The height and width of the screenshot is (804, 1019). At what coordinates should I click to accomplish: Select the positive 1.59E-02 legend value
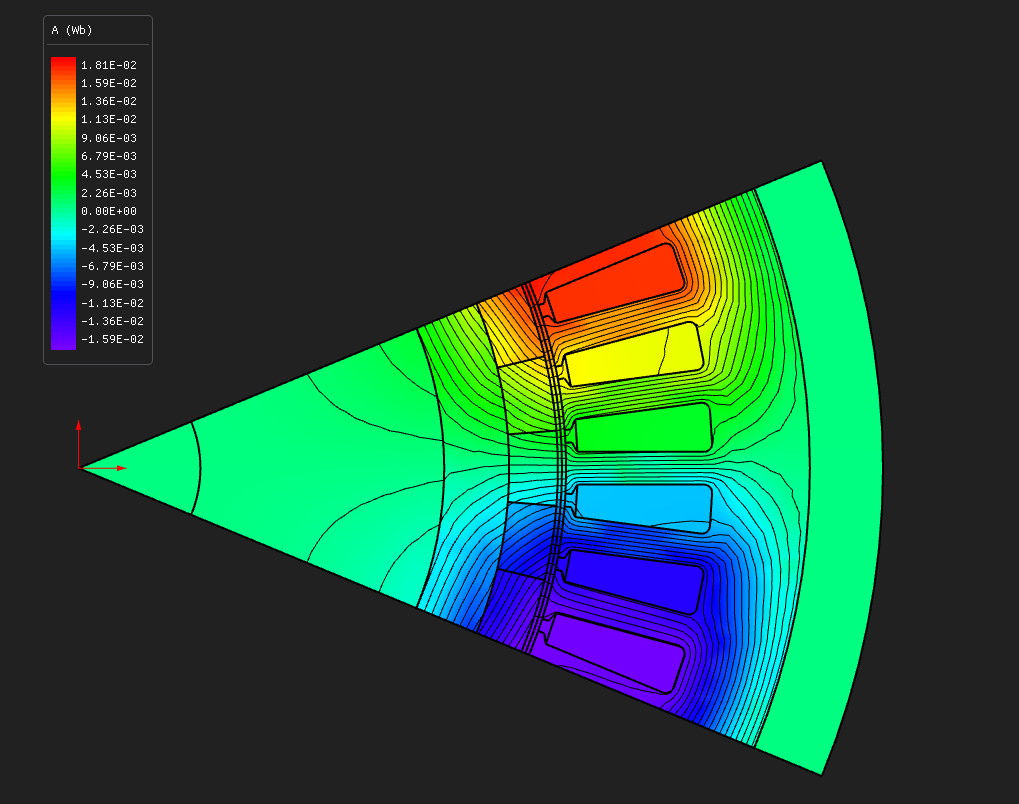(x=109, y=83)
